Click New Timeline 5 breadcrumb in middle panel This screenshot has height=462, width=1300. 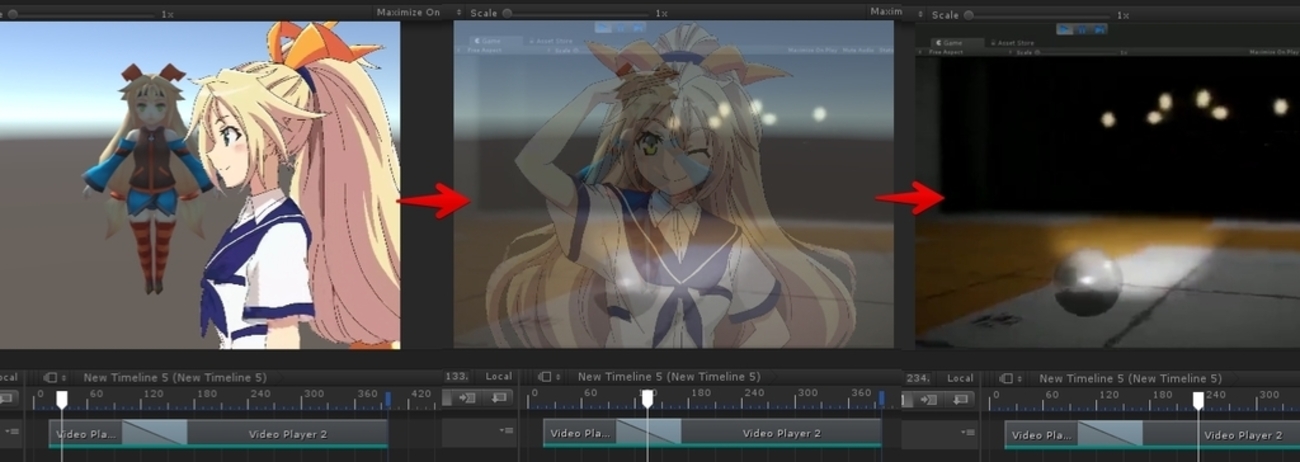669,378
